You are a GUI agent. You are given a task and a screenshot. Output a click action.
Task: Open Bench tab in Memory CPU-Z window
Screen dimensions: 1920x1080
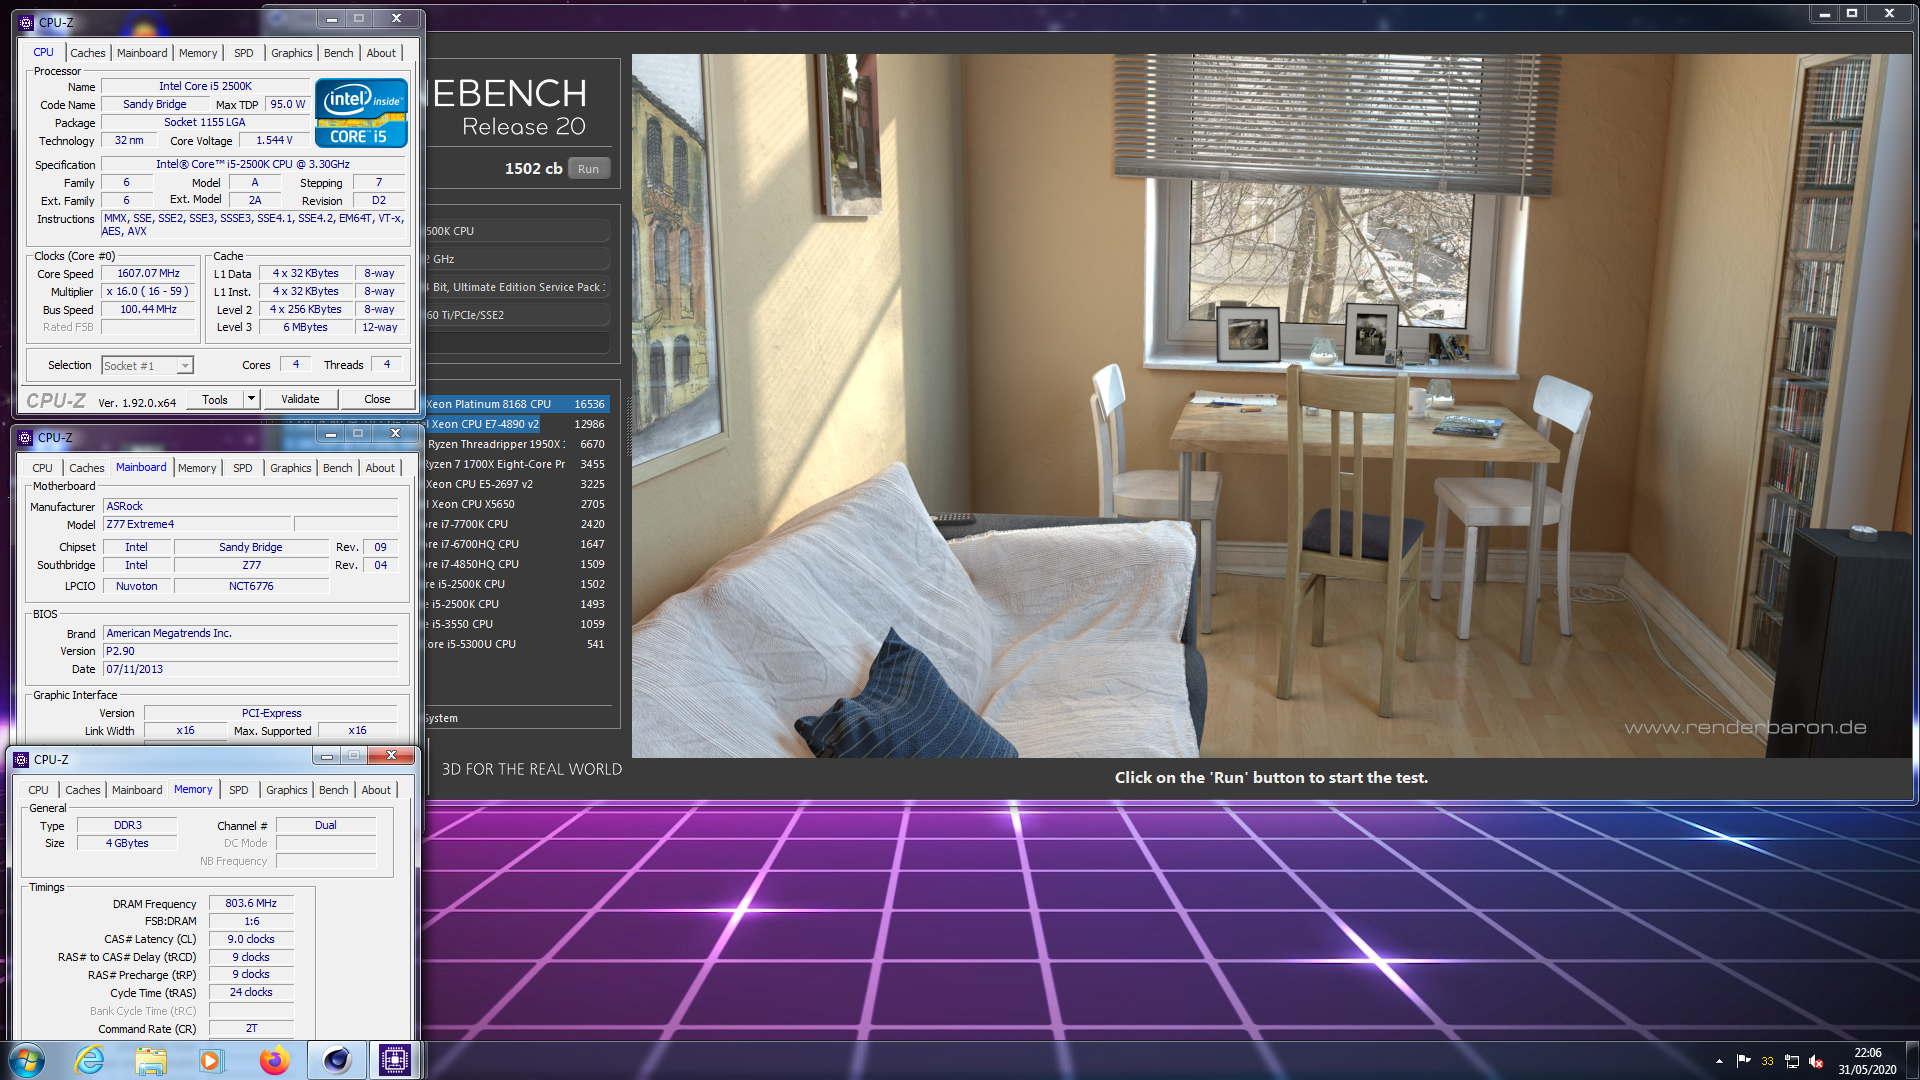pos(333,790)
